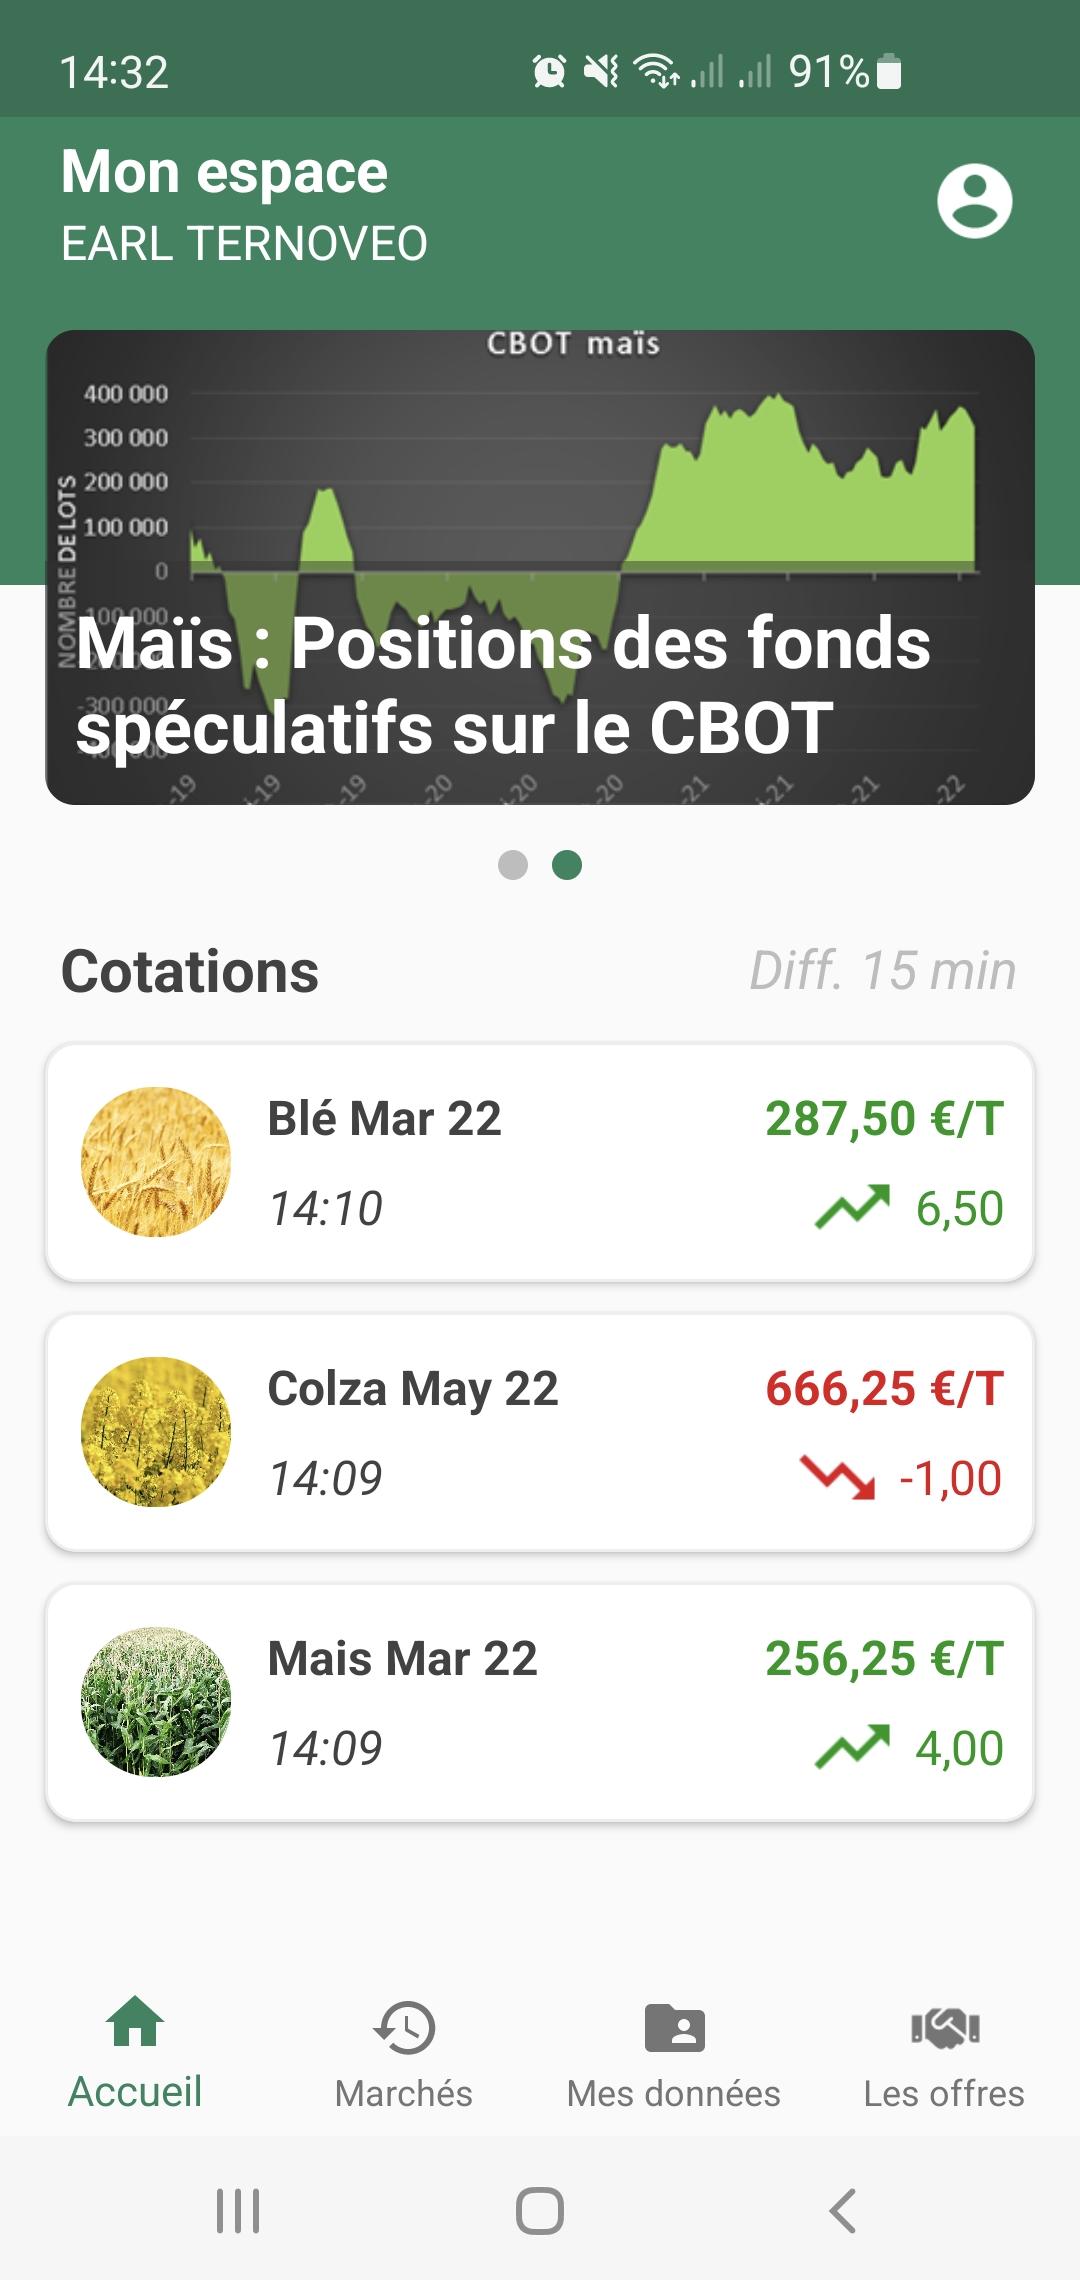1080x2280 pixels.
Task: Tap the rapeseed flower thumbnail
Action: (156, 1432)
